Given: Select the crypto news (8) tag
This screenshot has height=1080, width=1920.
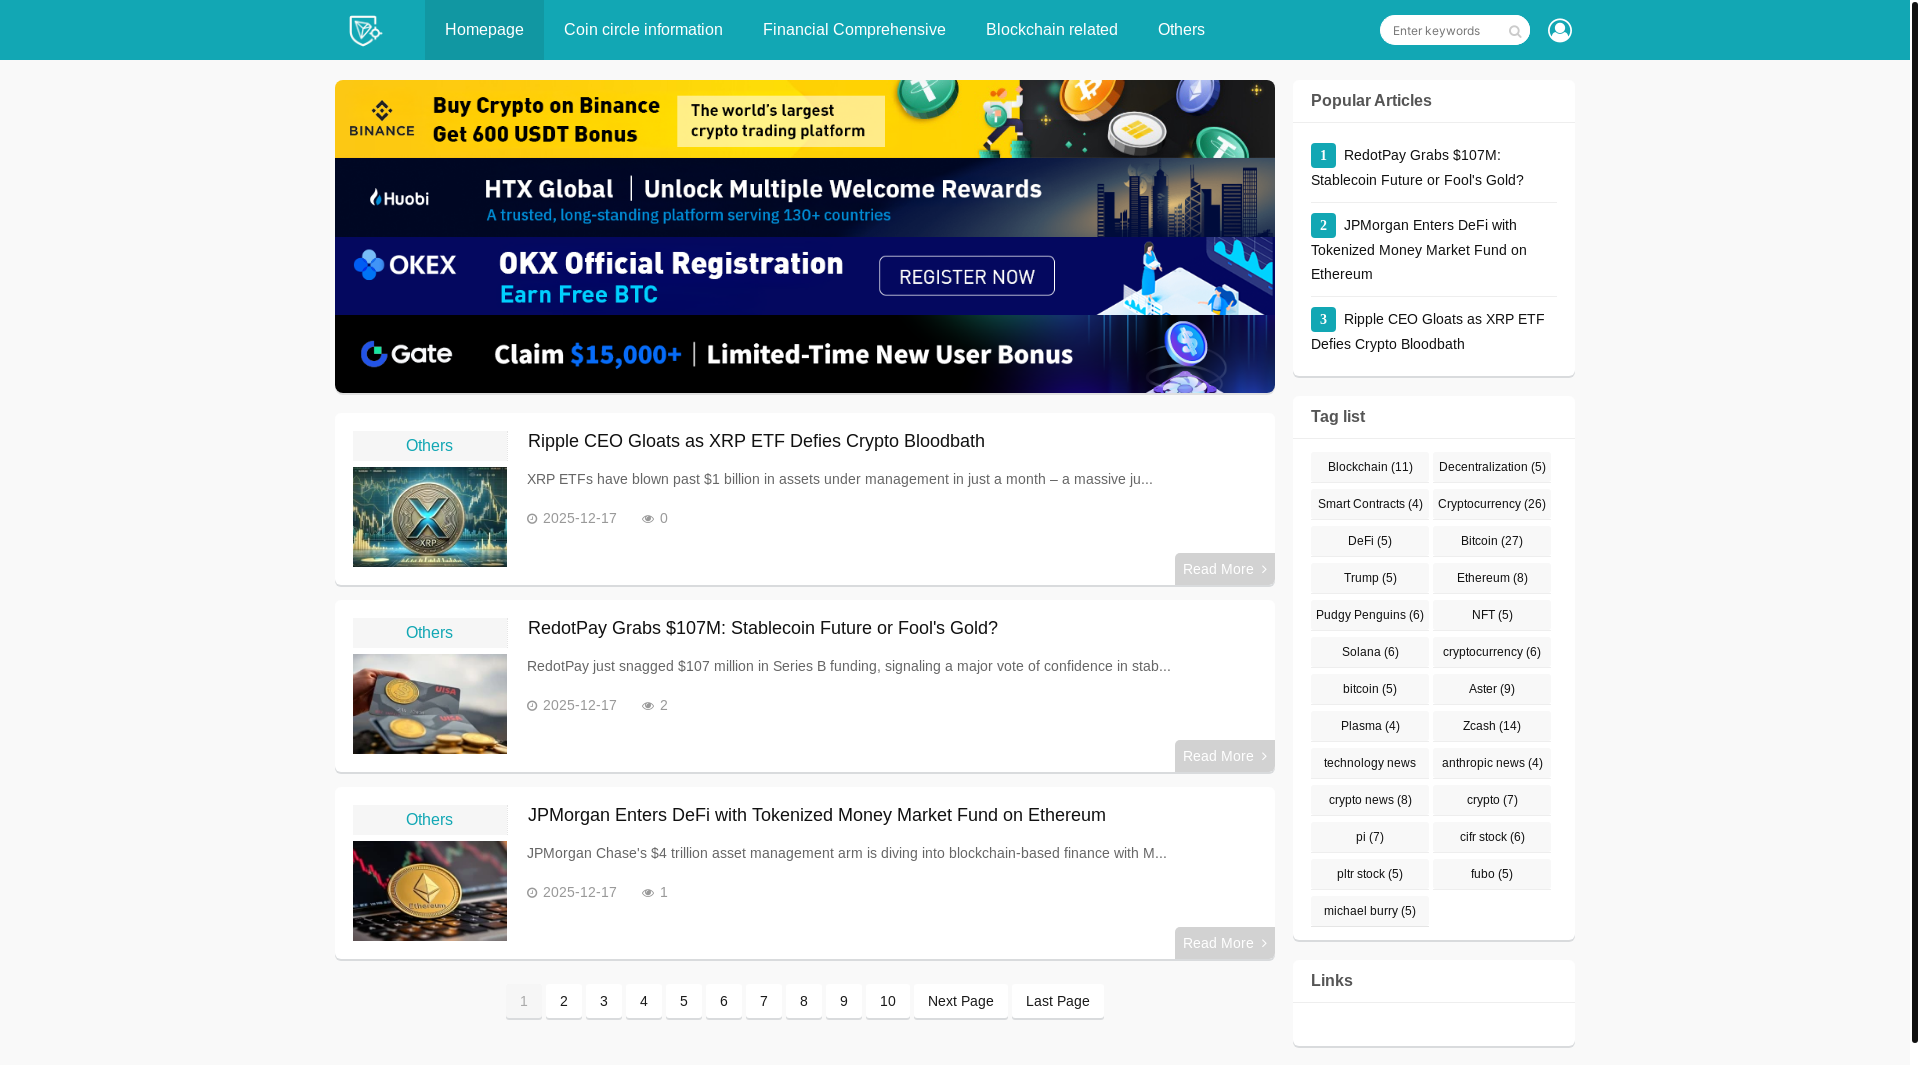Looking at the screenshot, I should click(1370, 800).
